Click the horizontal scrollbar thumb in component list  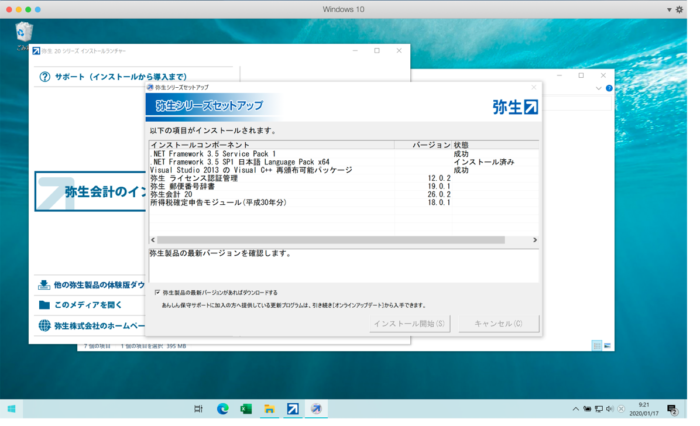point(331,240)
